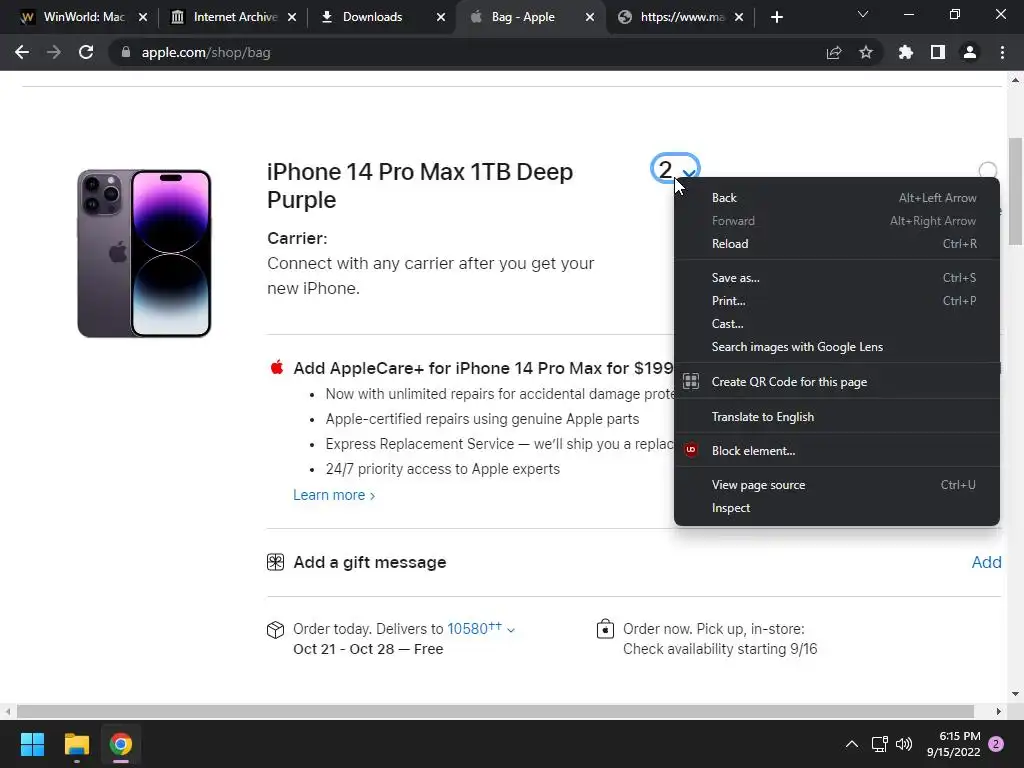
Task: Share this page via the share icon
Action: coord(834,52)
